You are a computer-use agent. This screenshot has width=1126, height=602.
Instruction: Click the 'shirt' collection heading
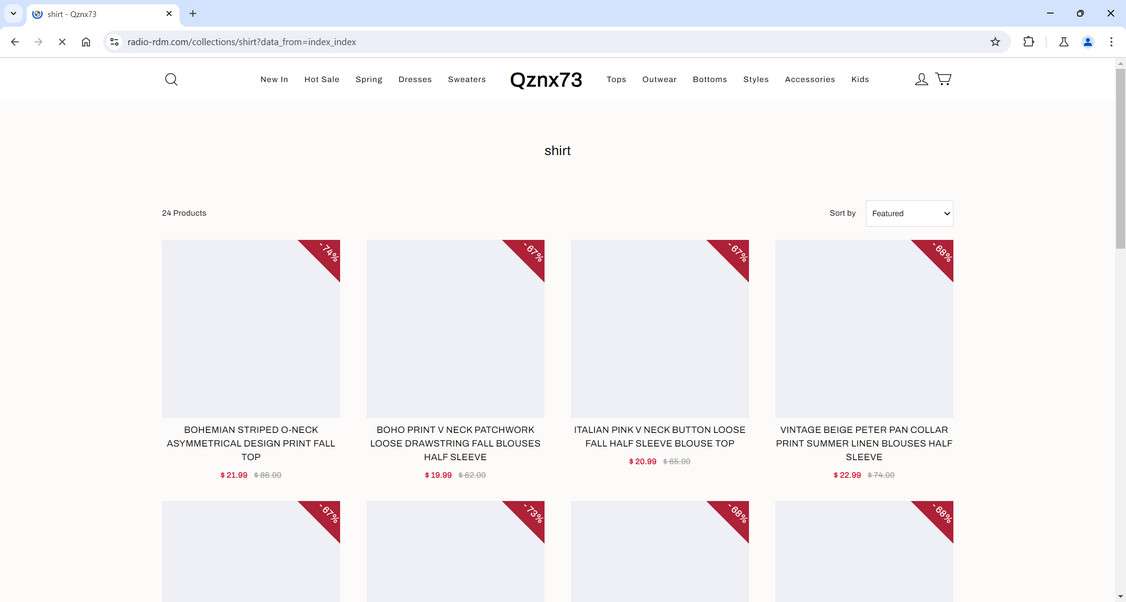(557, 151)
